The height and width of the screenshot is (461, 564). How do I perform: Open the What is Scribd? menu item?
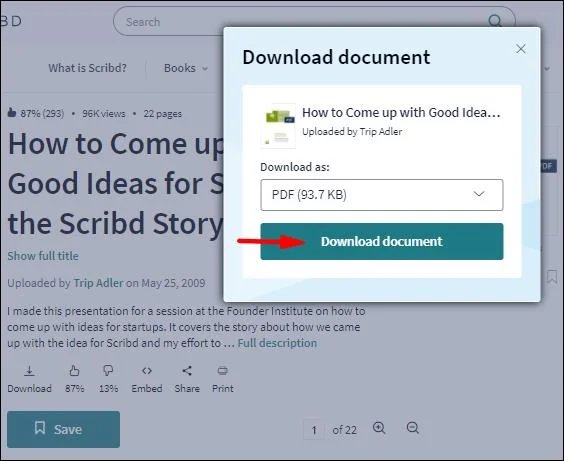point(87,68)
